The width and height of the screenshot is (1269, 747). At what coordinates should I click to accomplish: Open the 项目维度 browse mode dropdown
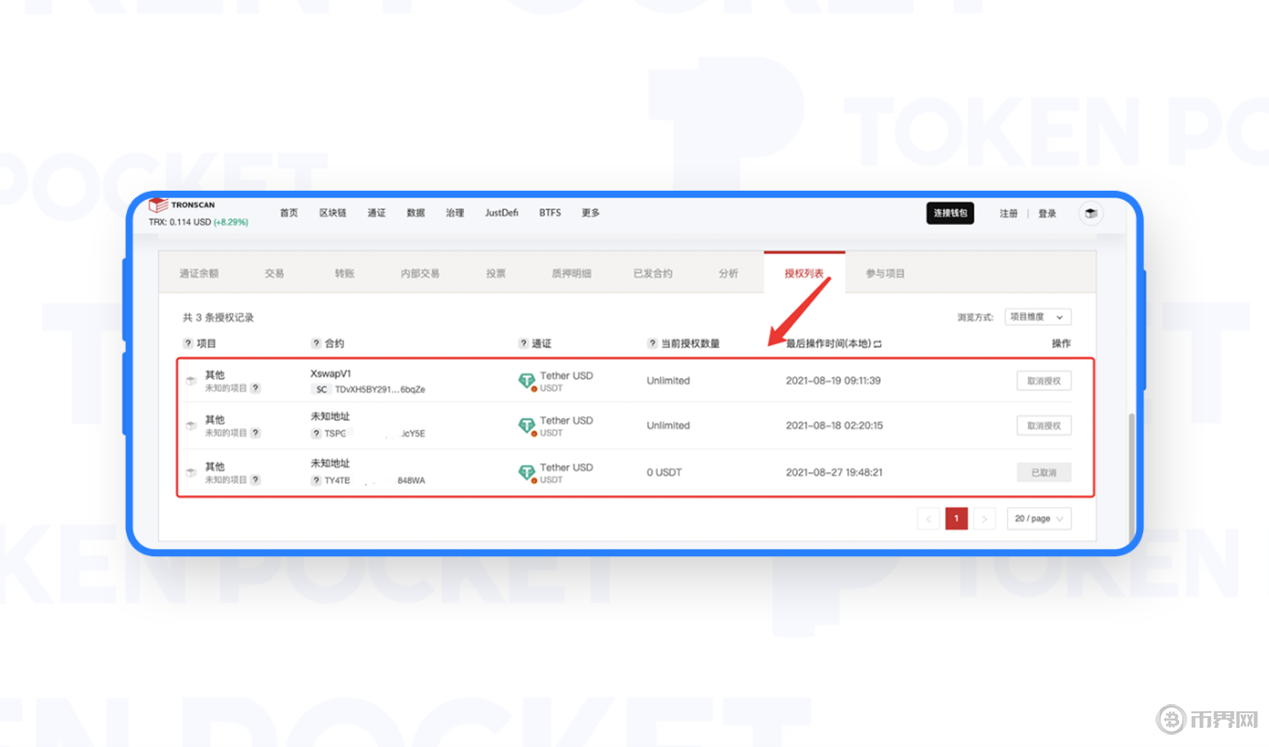click(x=1039, y=317)
